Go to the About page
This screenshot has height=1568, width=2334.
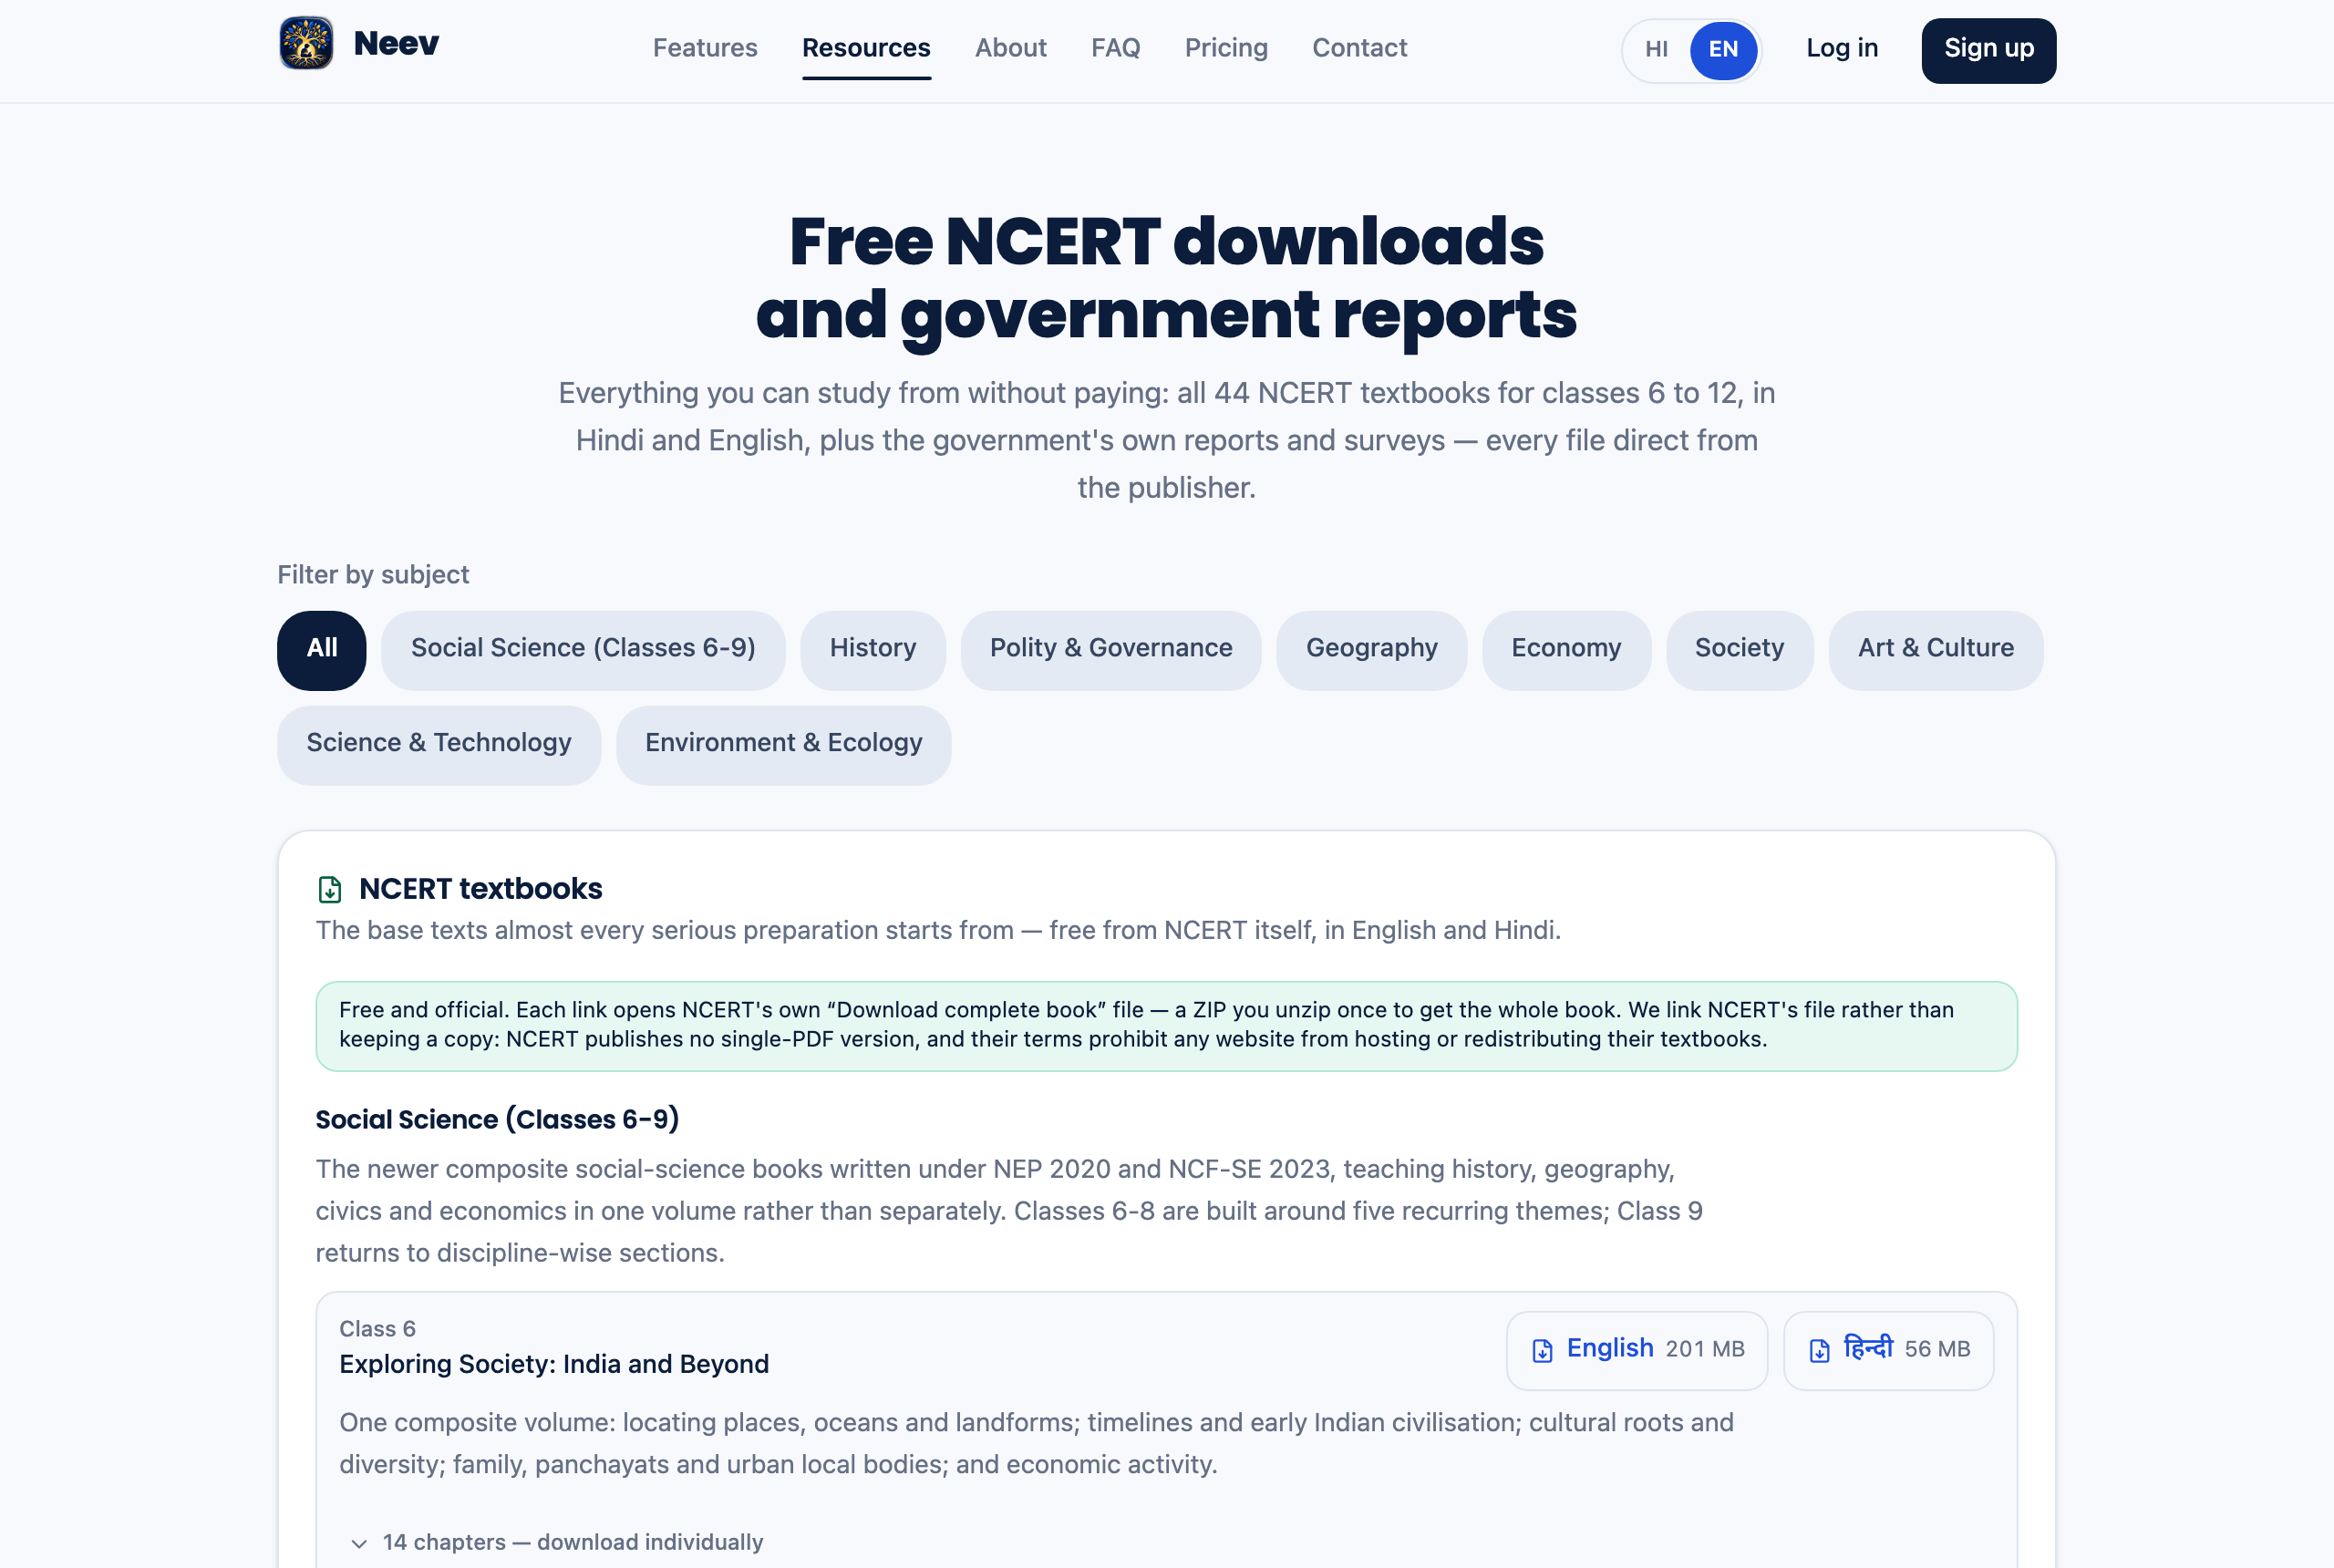1011,48
